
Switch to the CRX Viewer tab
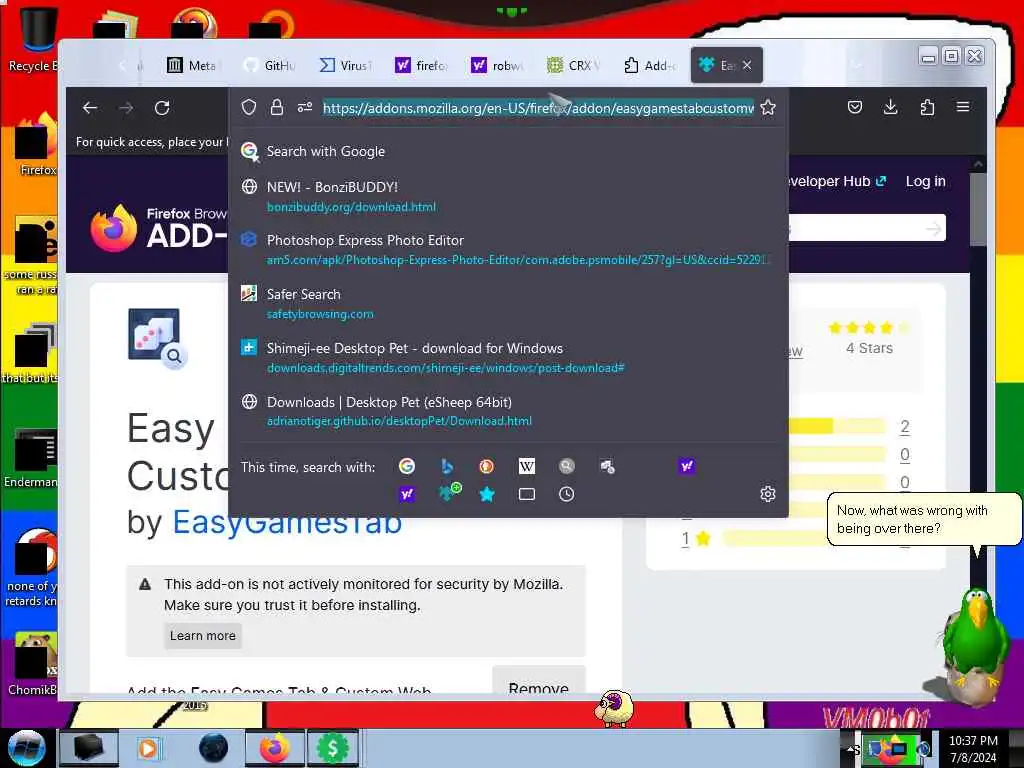[573, 65]
